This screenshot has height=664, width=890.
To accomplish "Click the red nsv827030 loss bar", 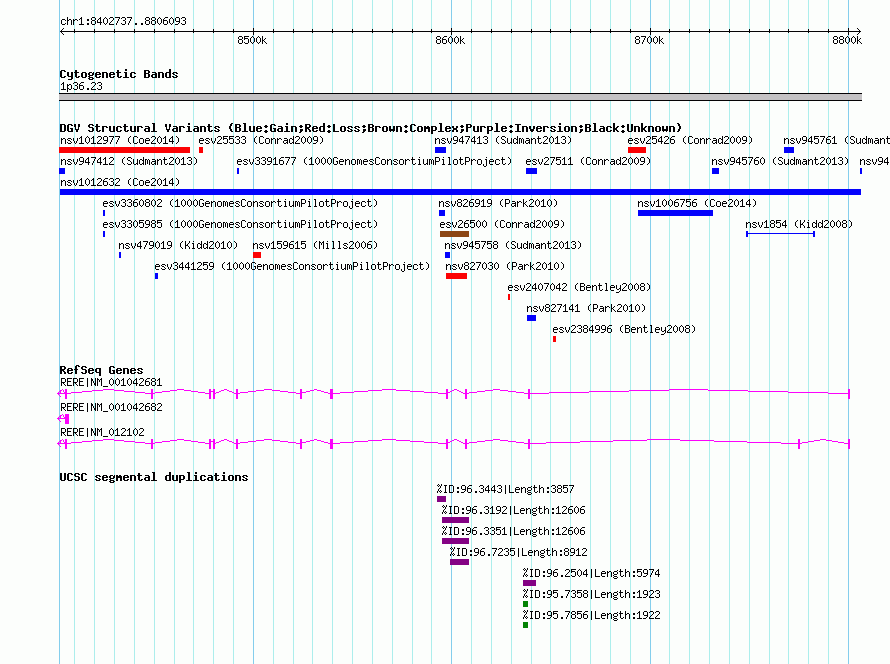I will [x=456, y=276].
